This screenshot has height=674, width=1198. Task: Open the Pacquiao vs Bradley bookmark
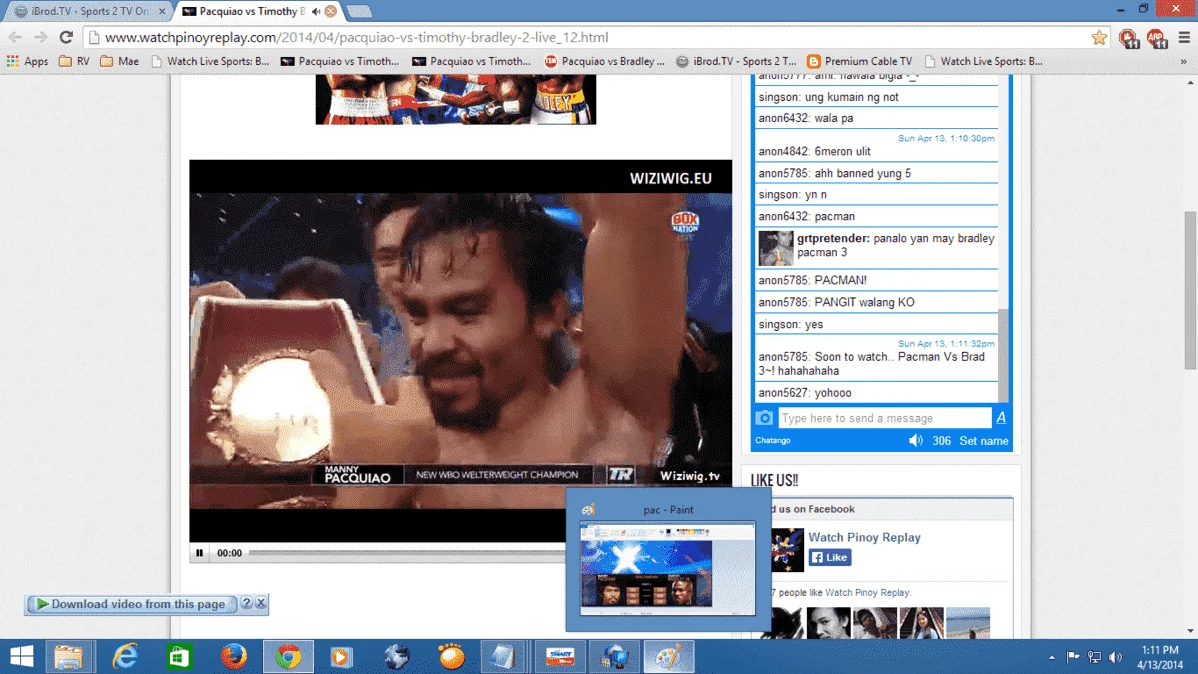[x=604, y=61]
